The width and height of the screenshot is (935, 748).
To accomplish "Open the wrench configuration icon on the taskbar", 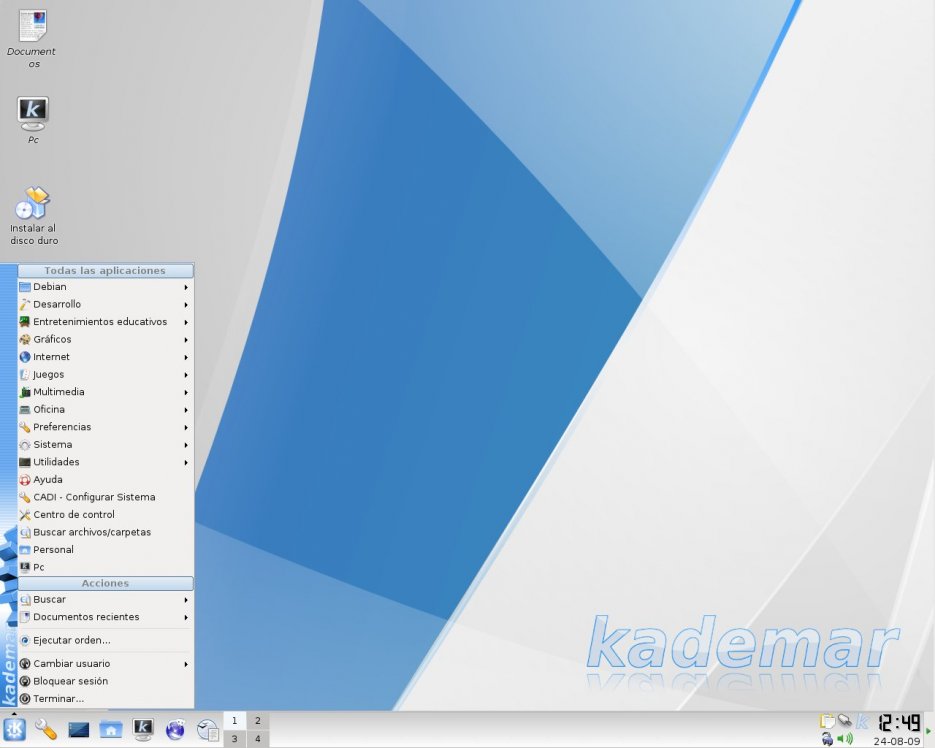I will (x=45, y=729).
